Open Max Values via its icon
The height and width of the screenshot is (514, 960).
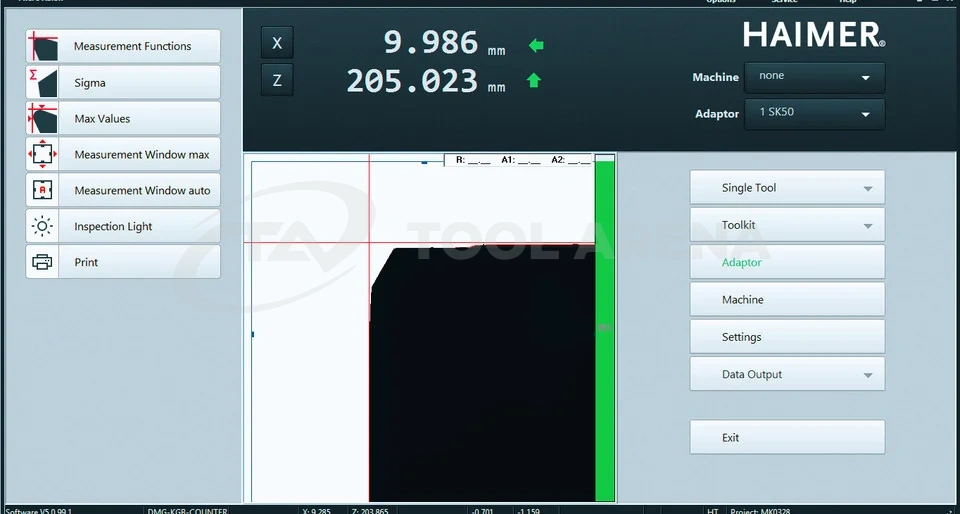(x=43, y=119)
